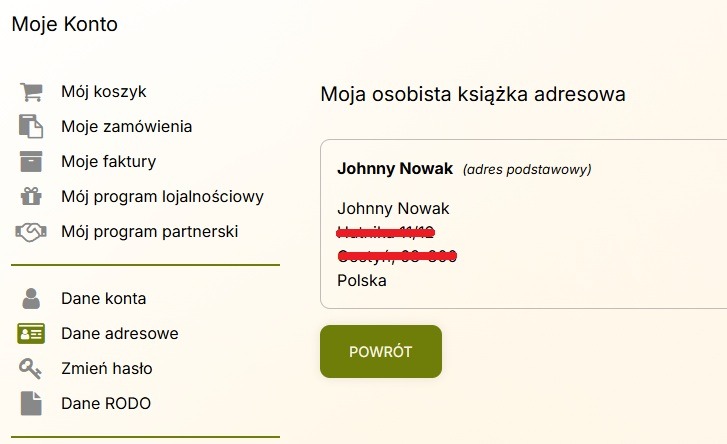Open Mój koszyk menu item
Image resolution: width=727 pixels, height=444 pixels.
coord(103,92)
